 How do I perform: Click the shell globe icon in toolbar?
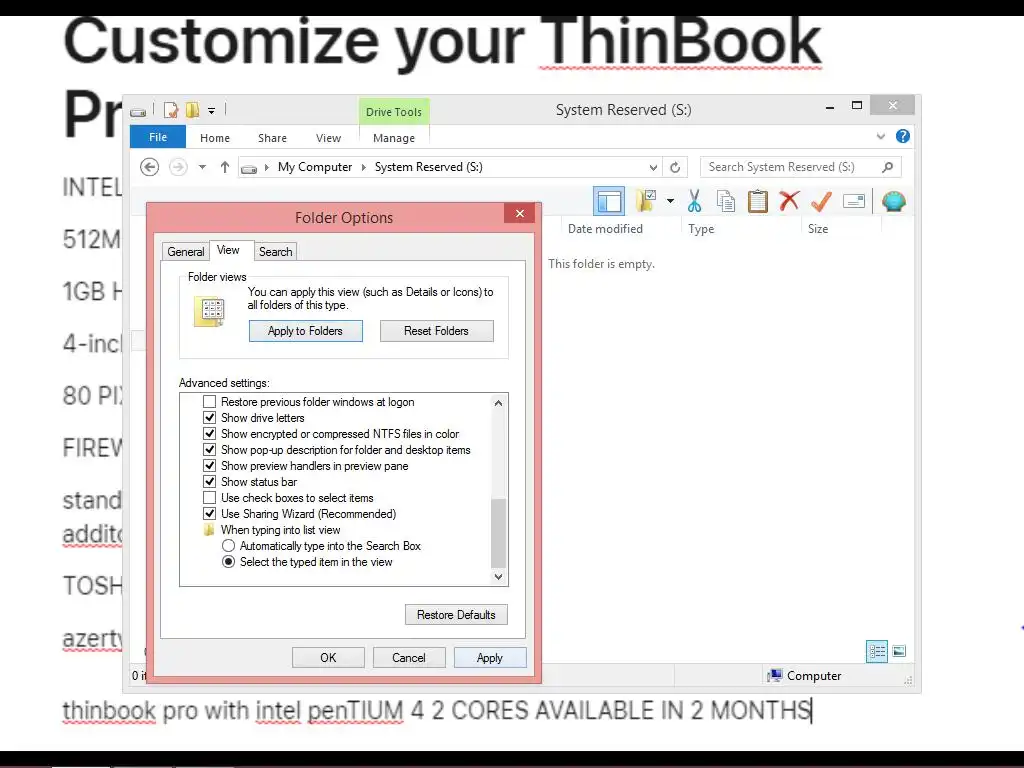tap(893, 201)
